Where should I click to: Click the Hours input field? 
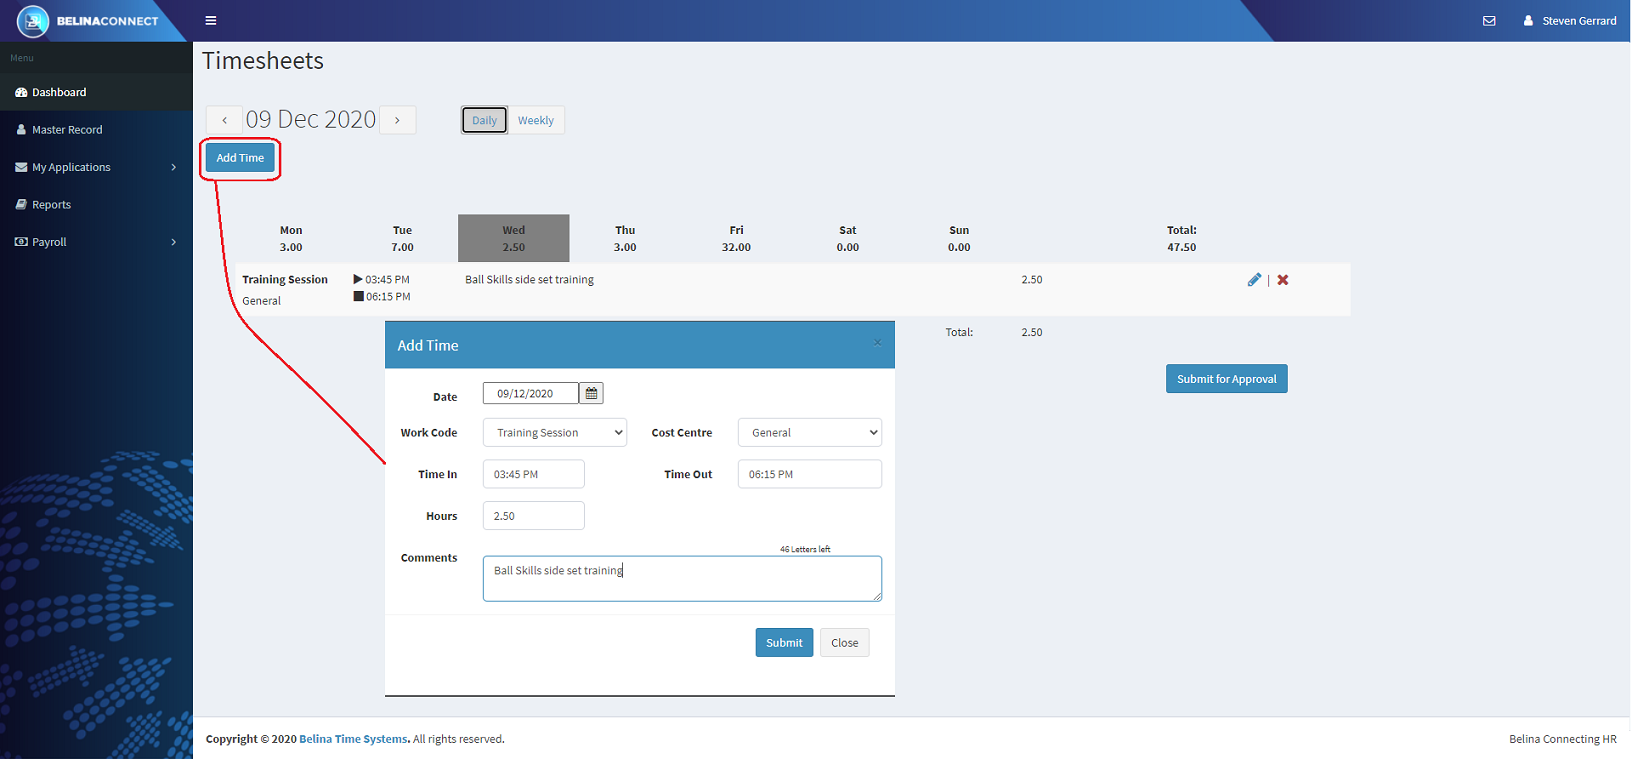534,516
